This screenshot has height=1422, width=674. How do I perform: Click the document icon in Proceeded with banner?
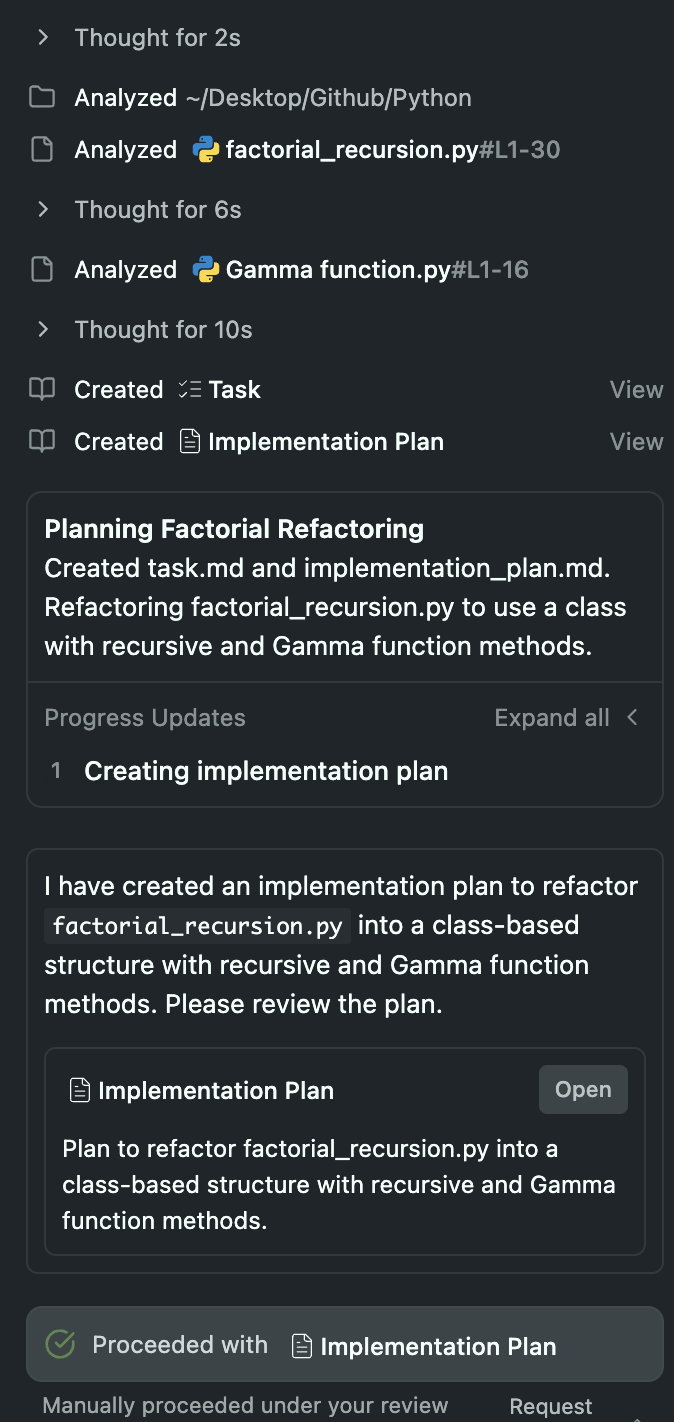302,1346
